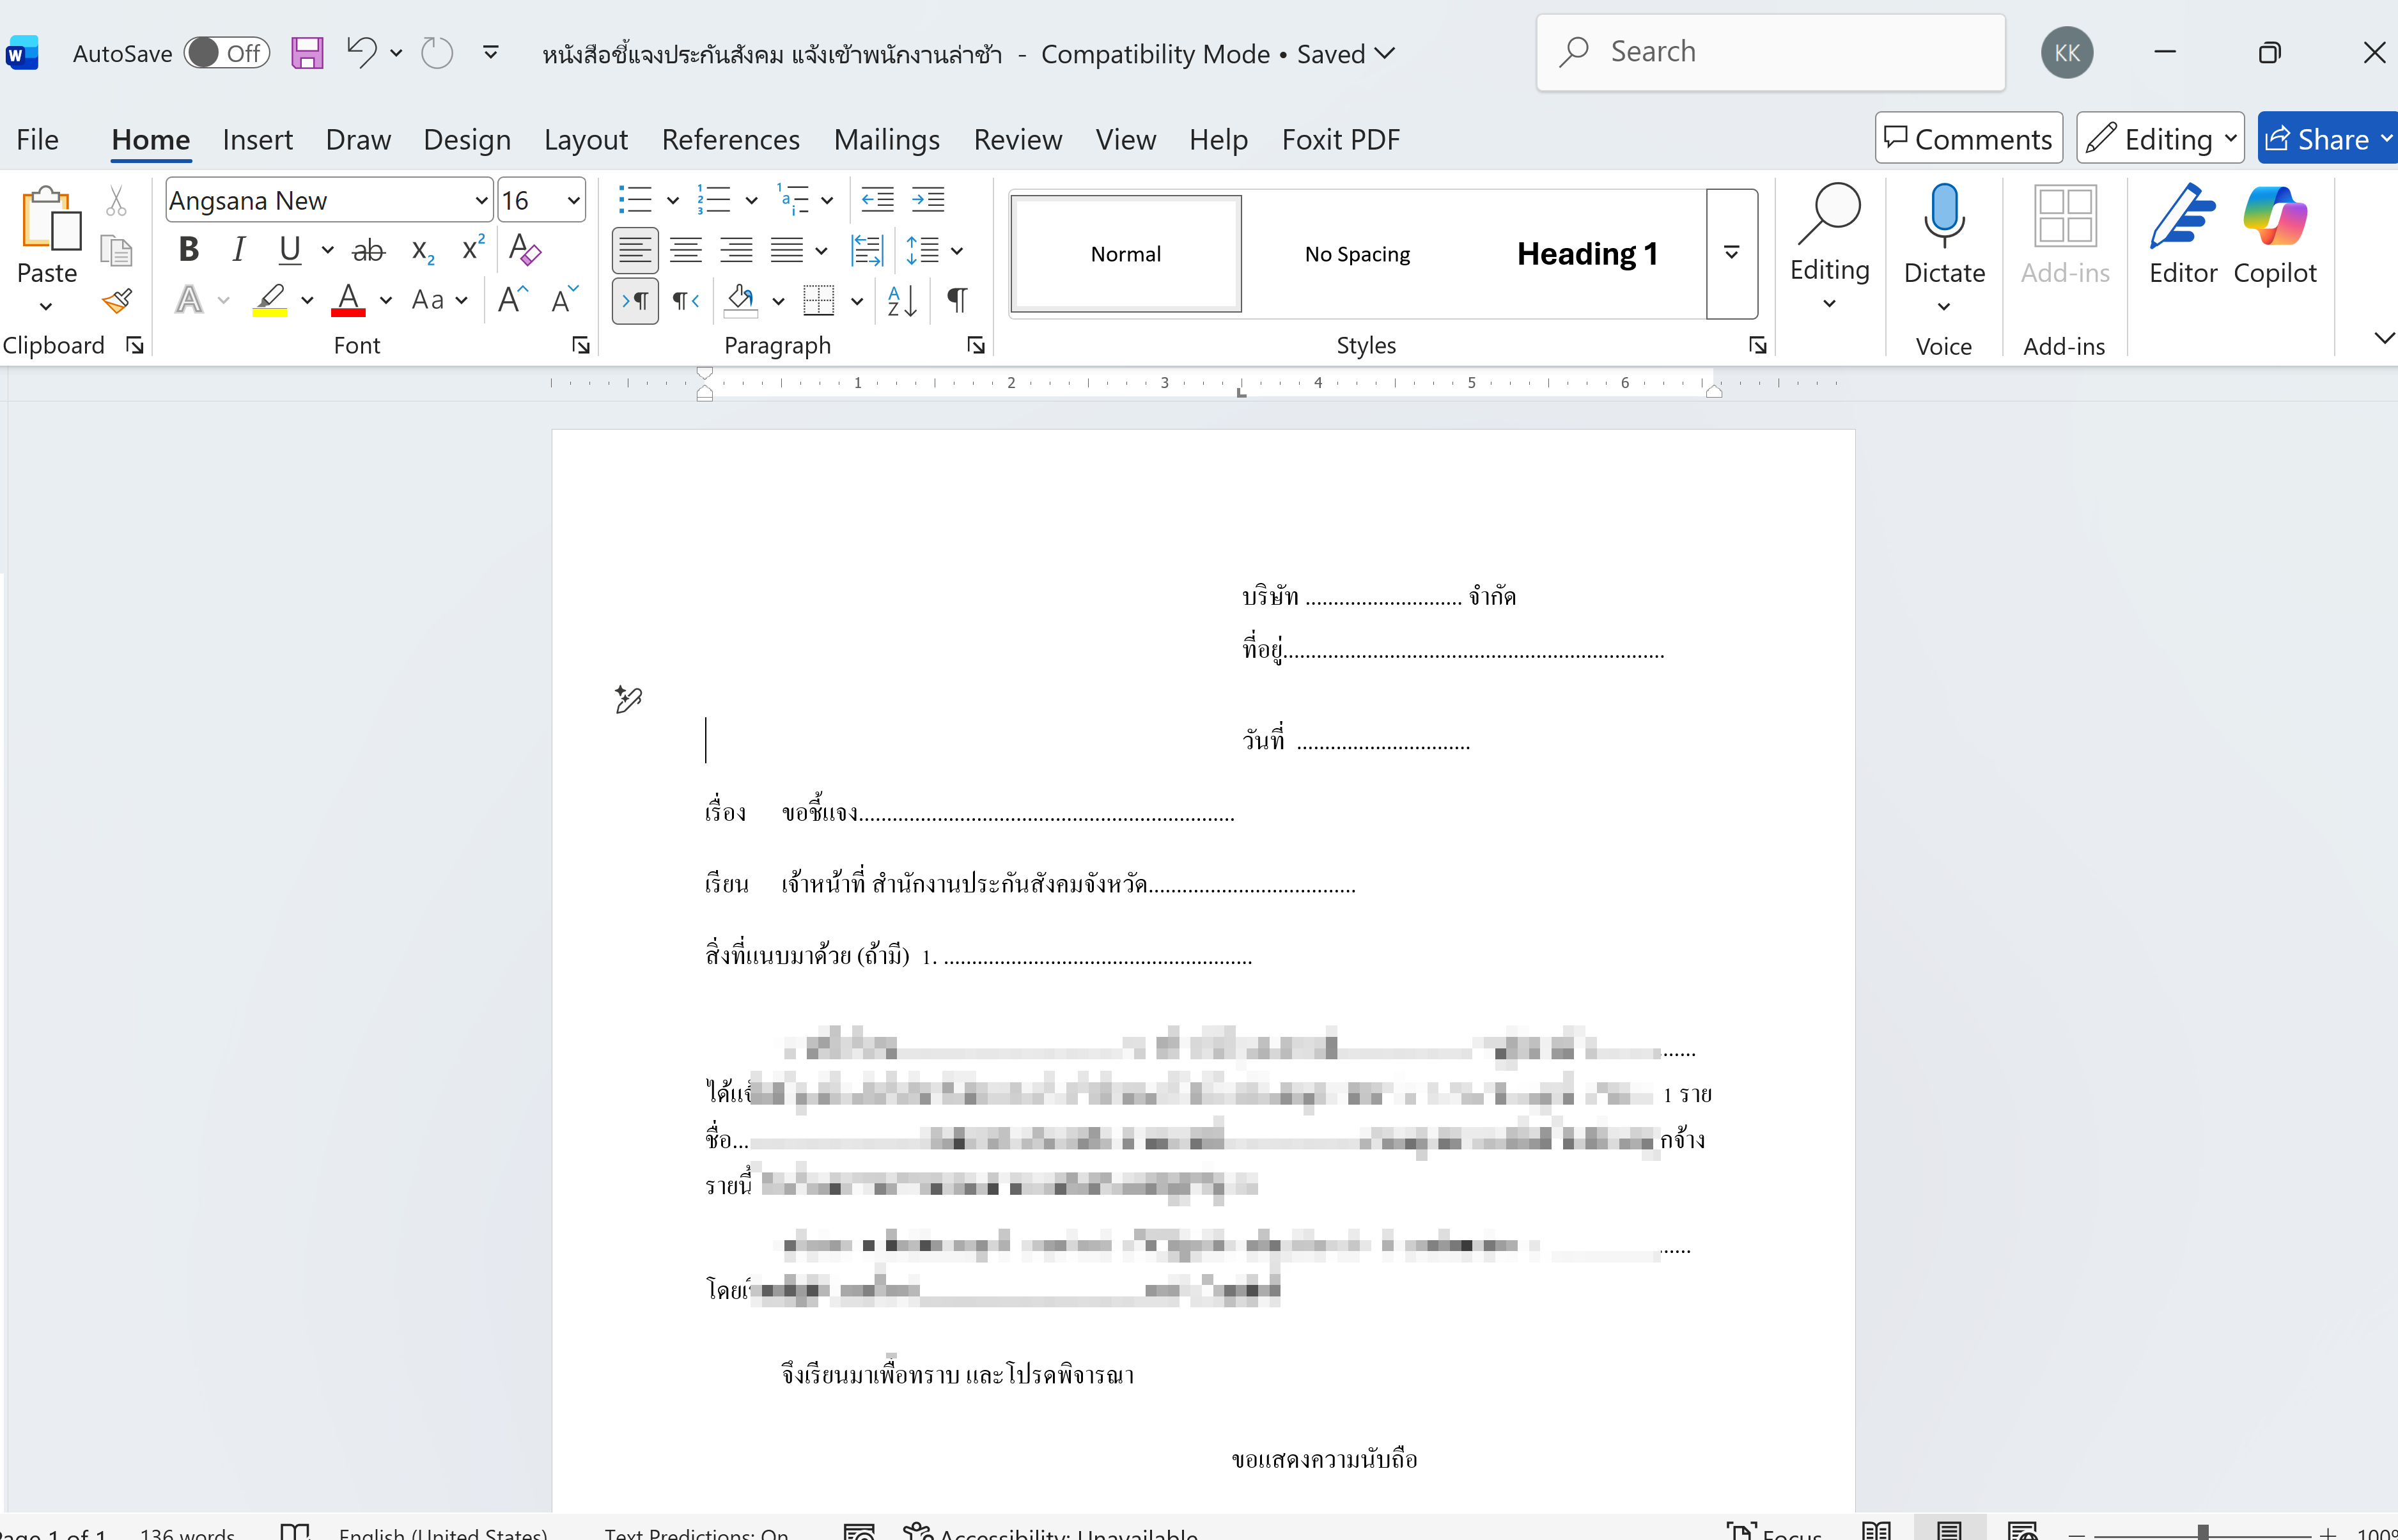Switch to the Layout tab
This screenshot has width=2398, height=1540.
coord(585,140)
